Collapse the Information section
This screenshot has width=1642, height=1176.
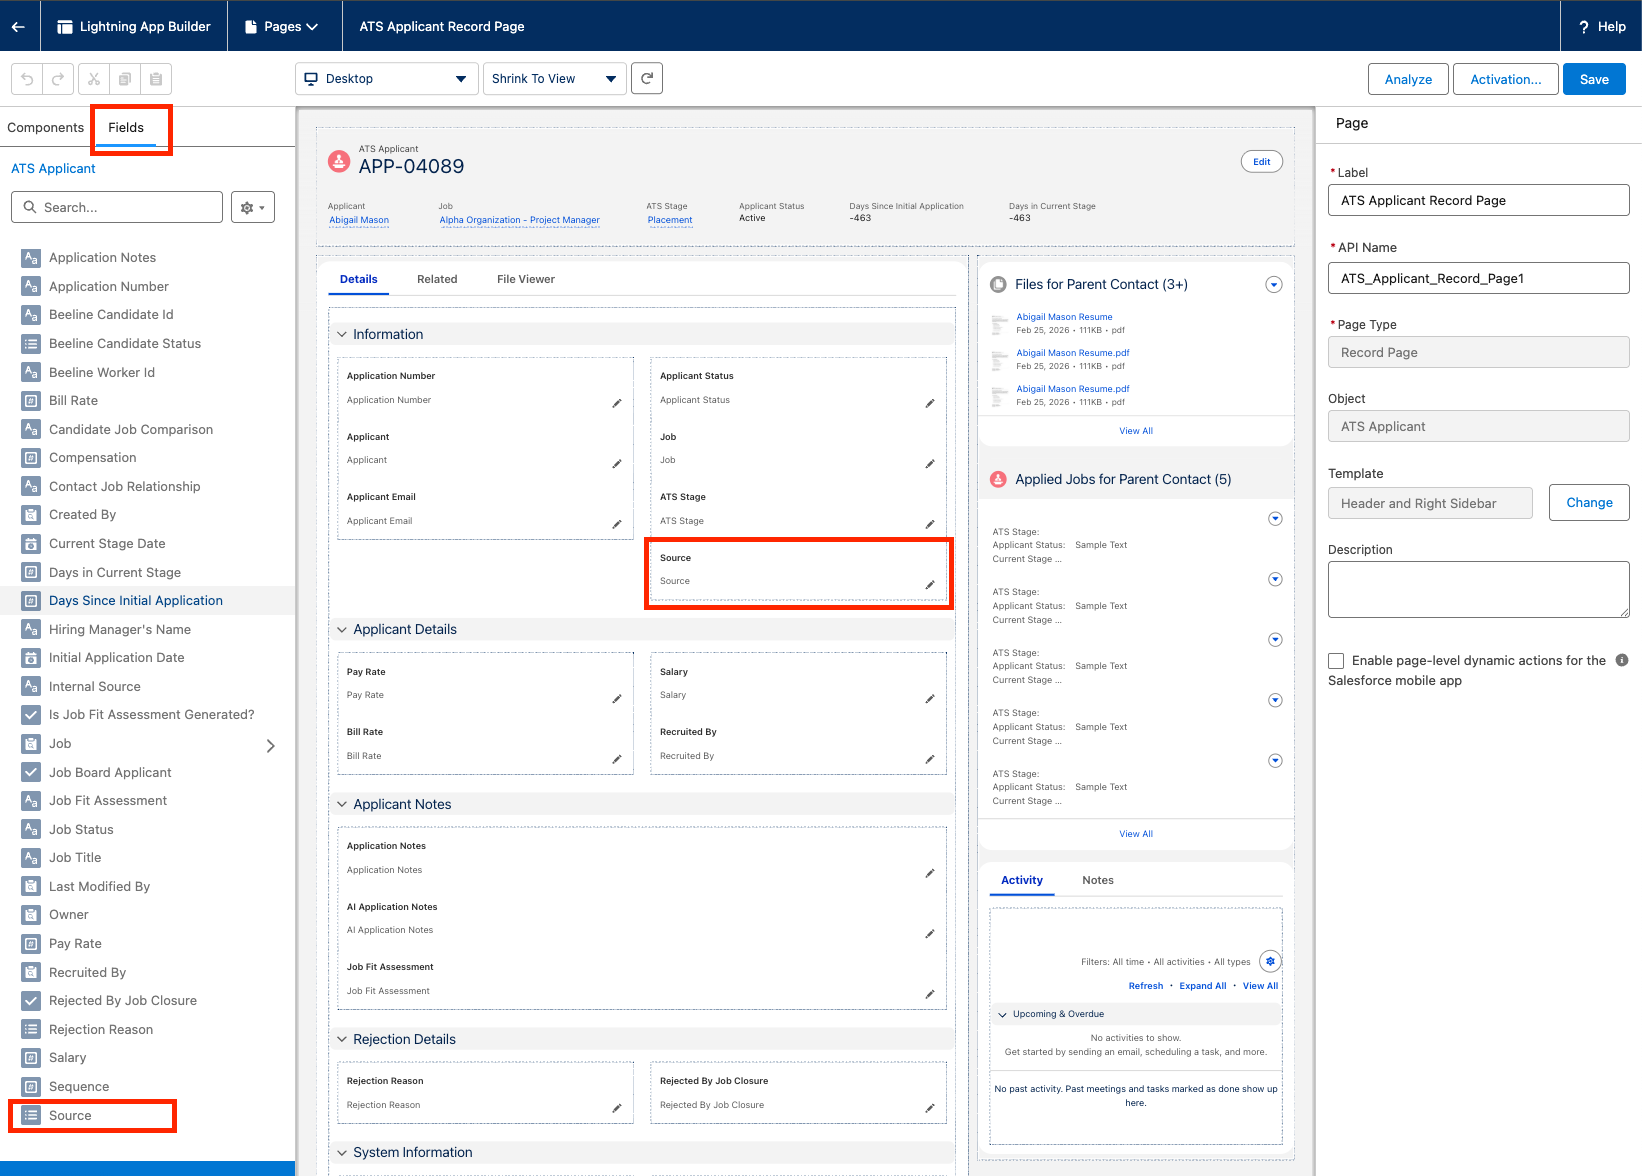pos(342,334)
